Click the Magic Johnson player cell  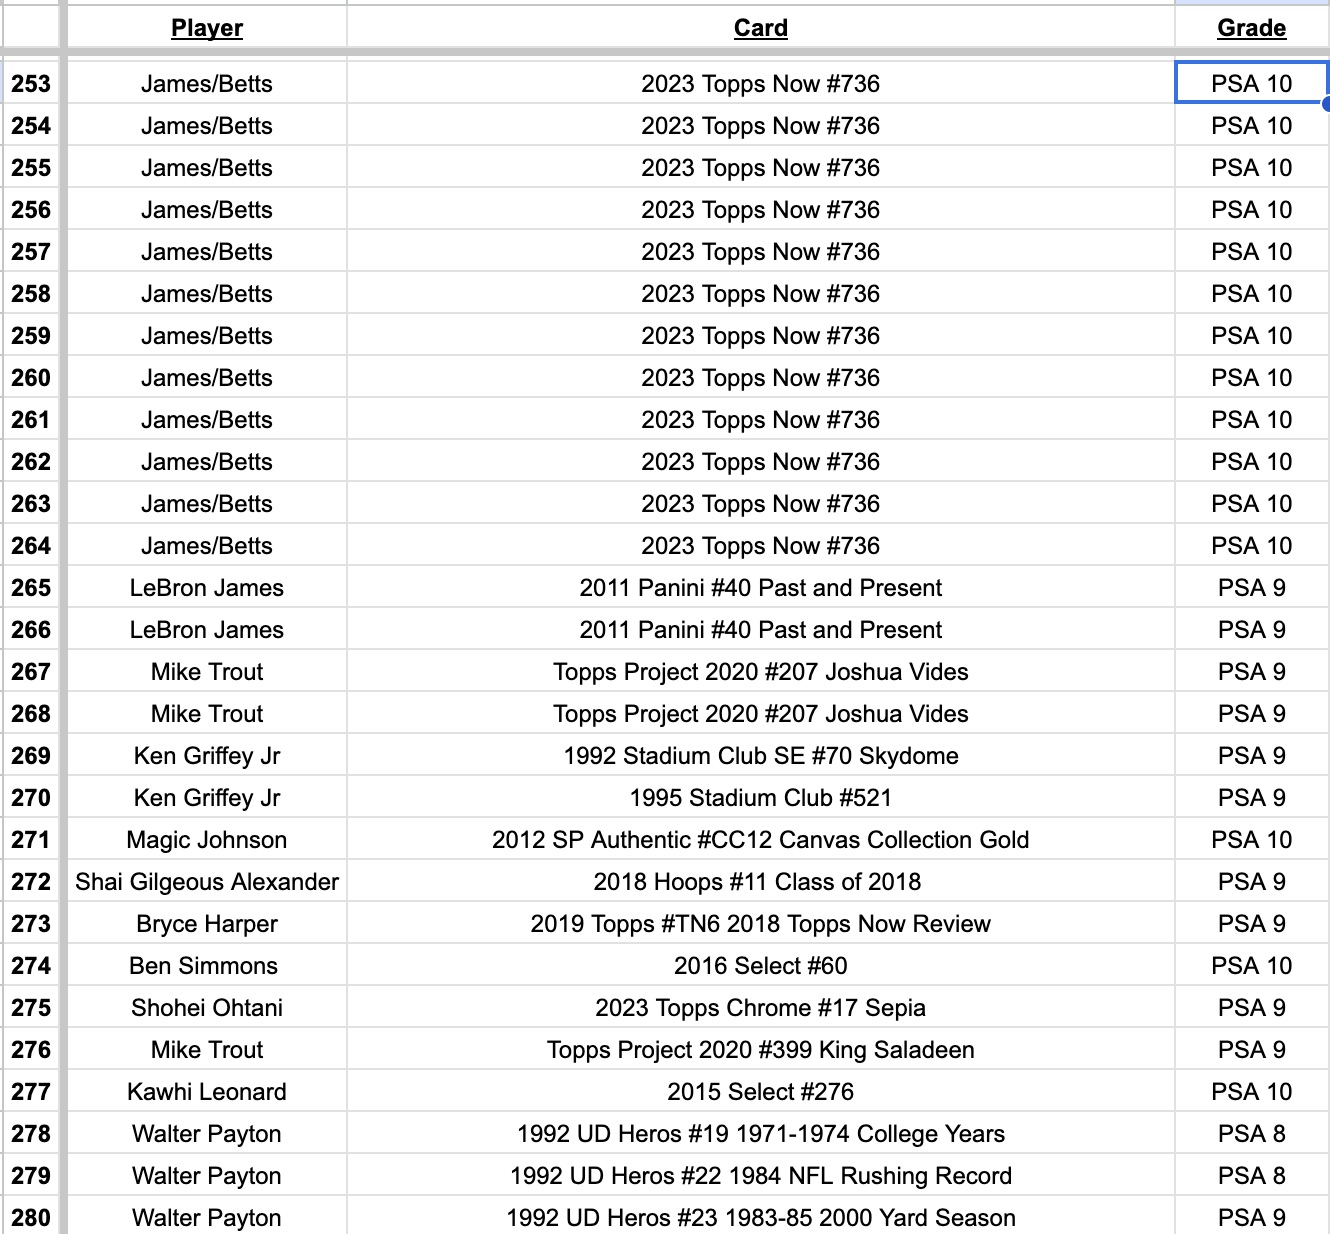tap(207, 840)
